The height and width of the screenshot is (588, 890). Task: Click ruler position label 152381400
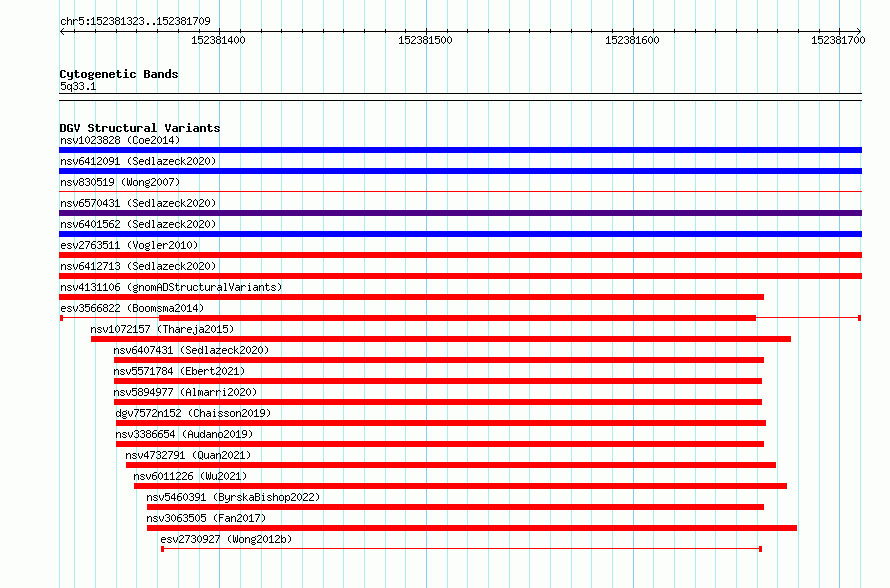click(x=218, y=40)
